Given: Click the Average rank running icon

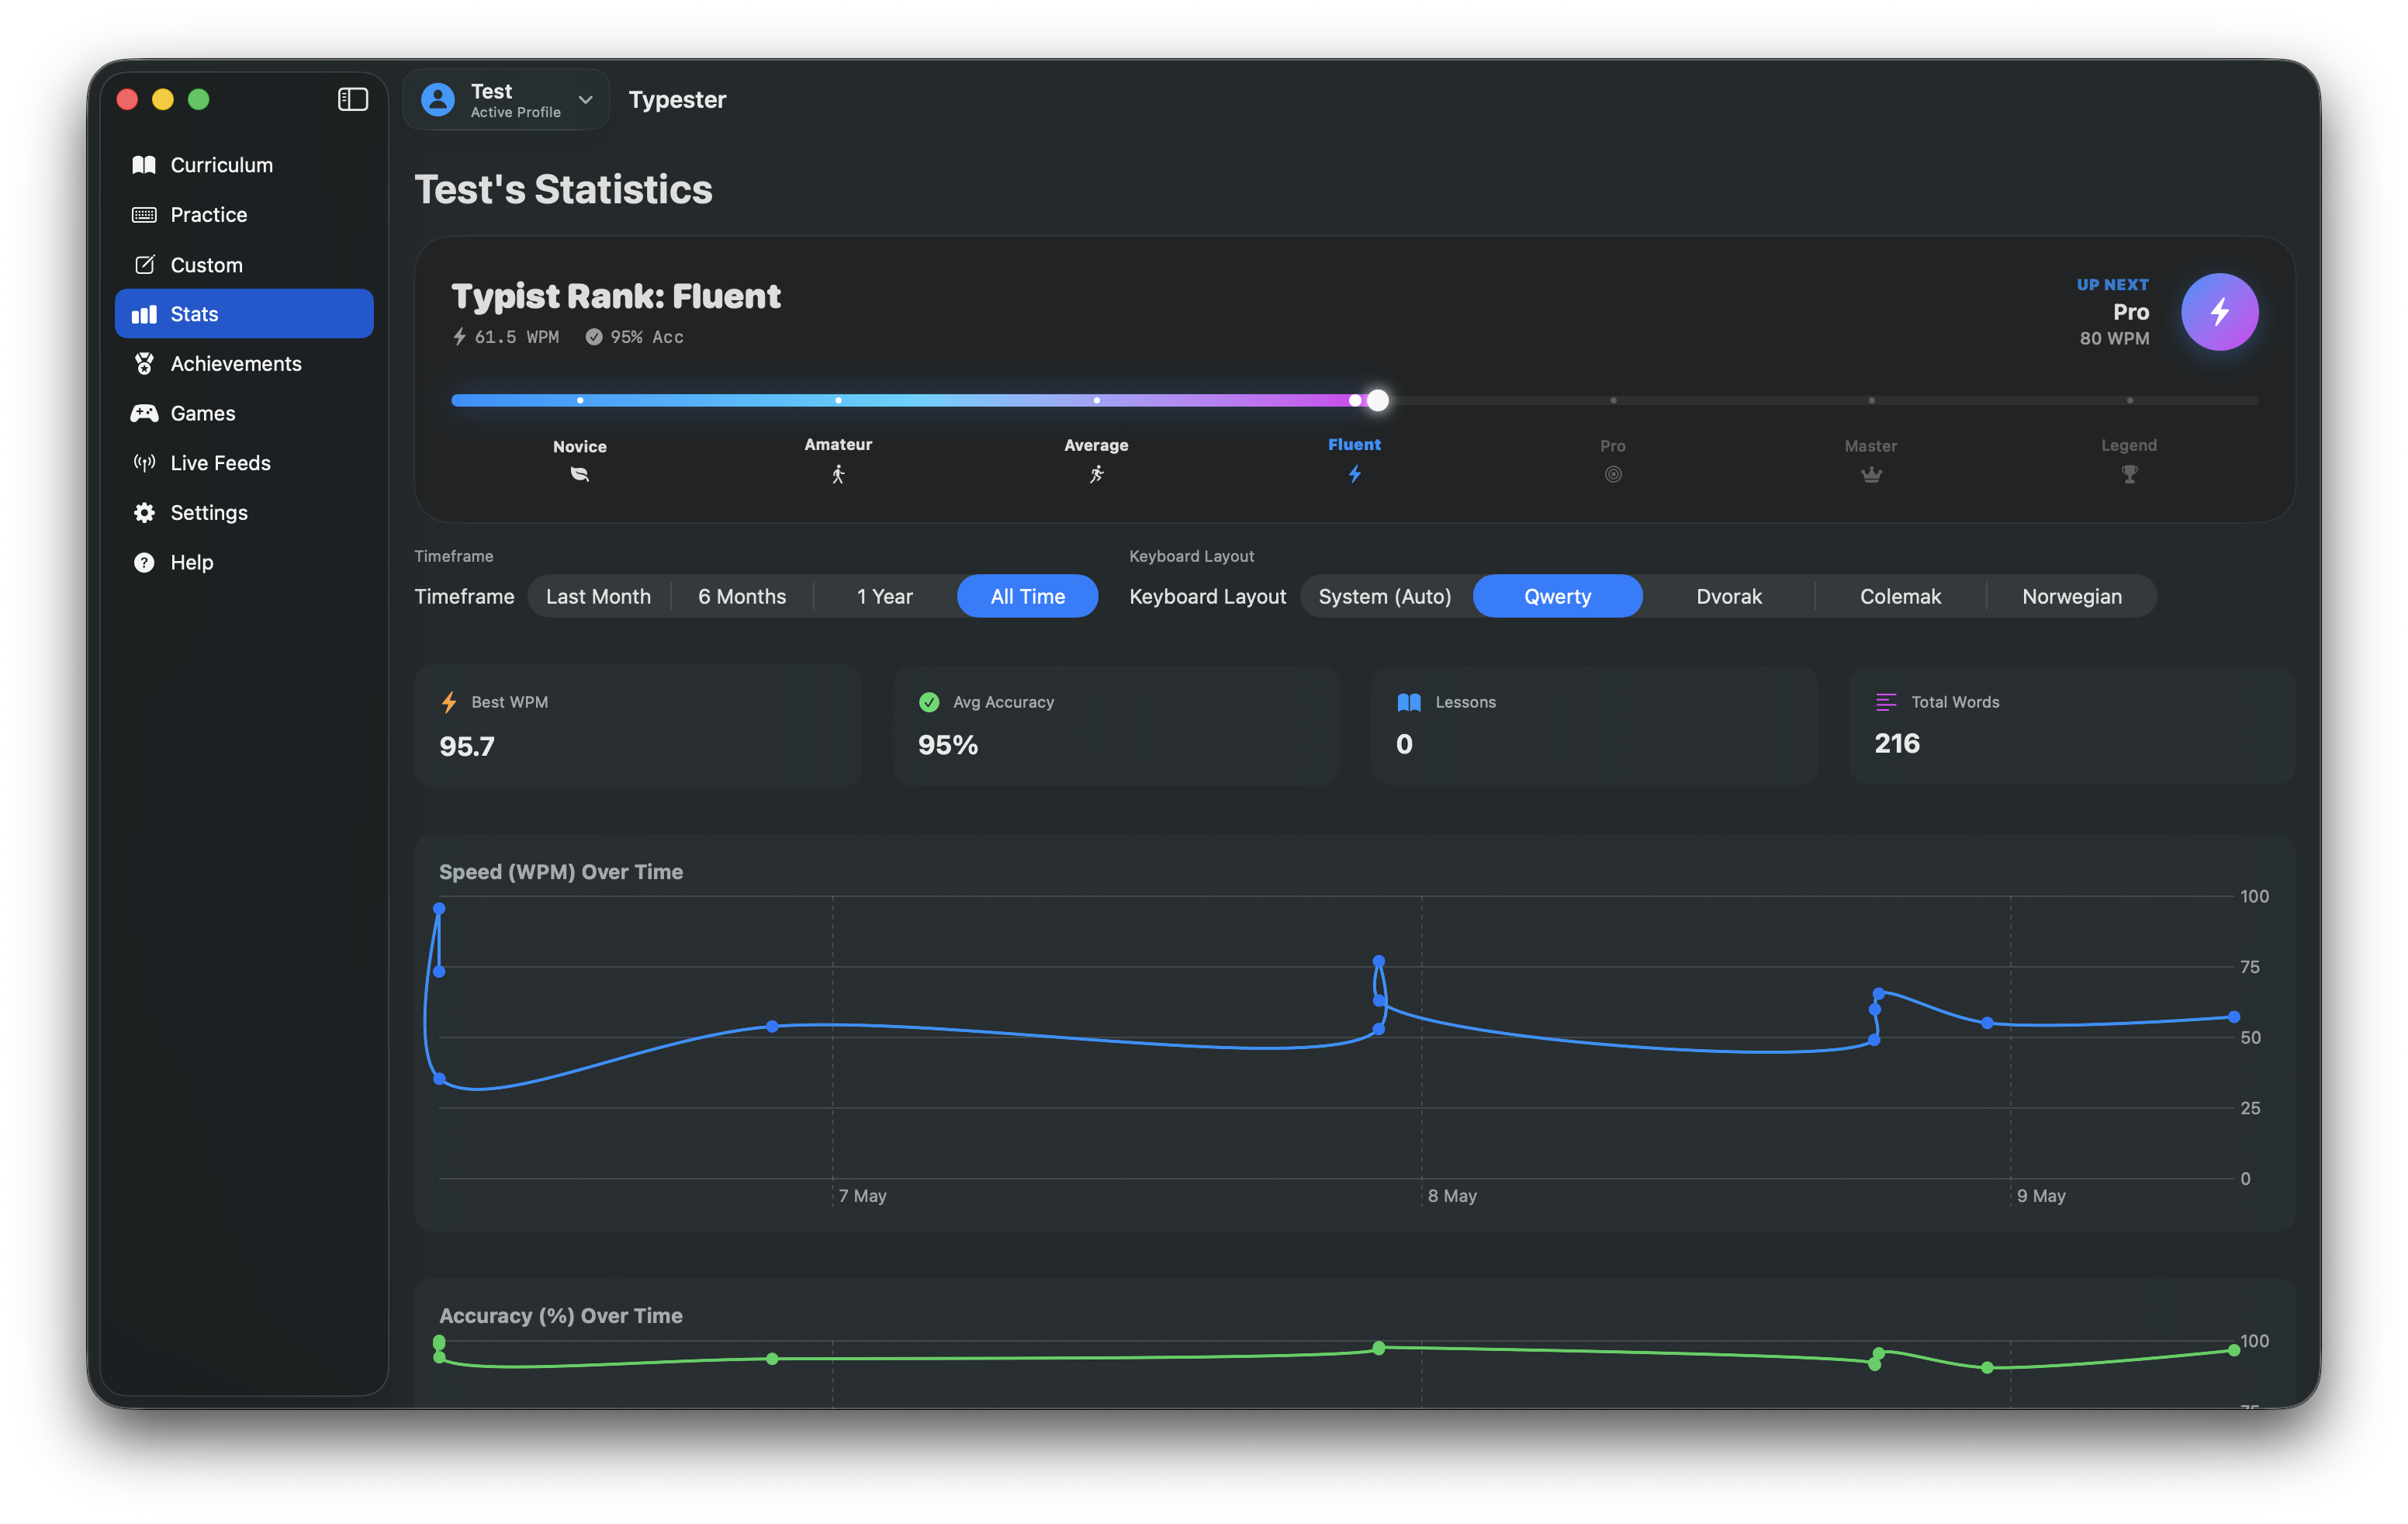Looking at the screenshot, I should coord(1096,474).
